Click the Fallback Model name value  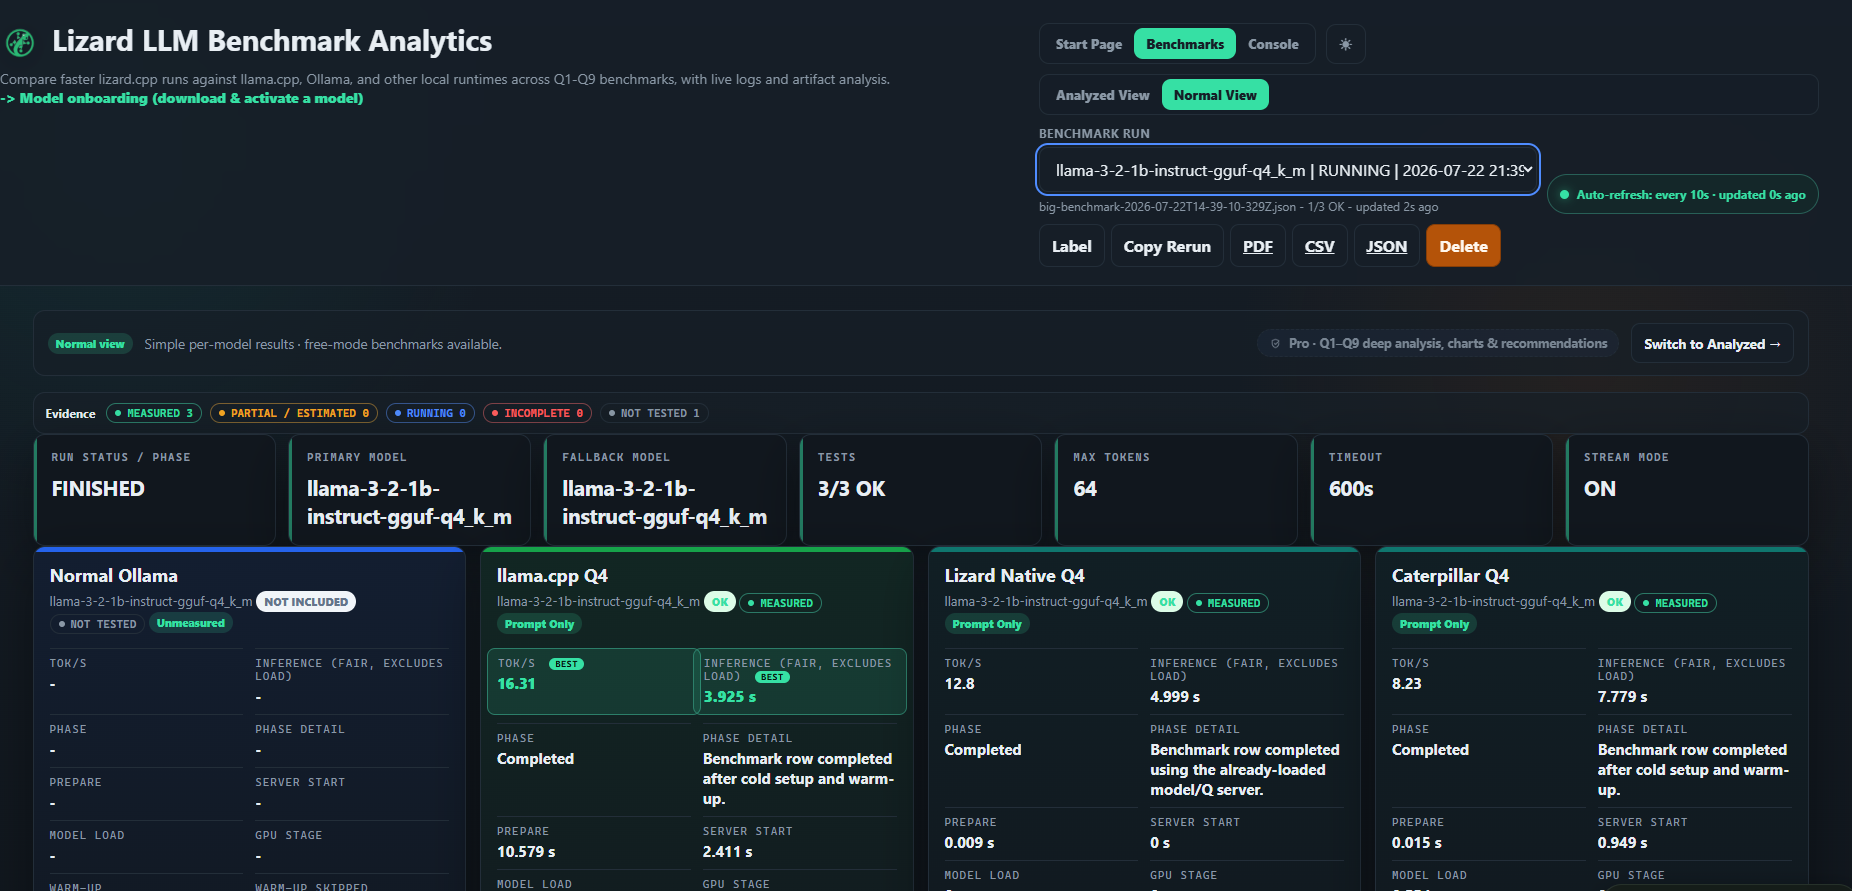point(665,503)
